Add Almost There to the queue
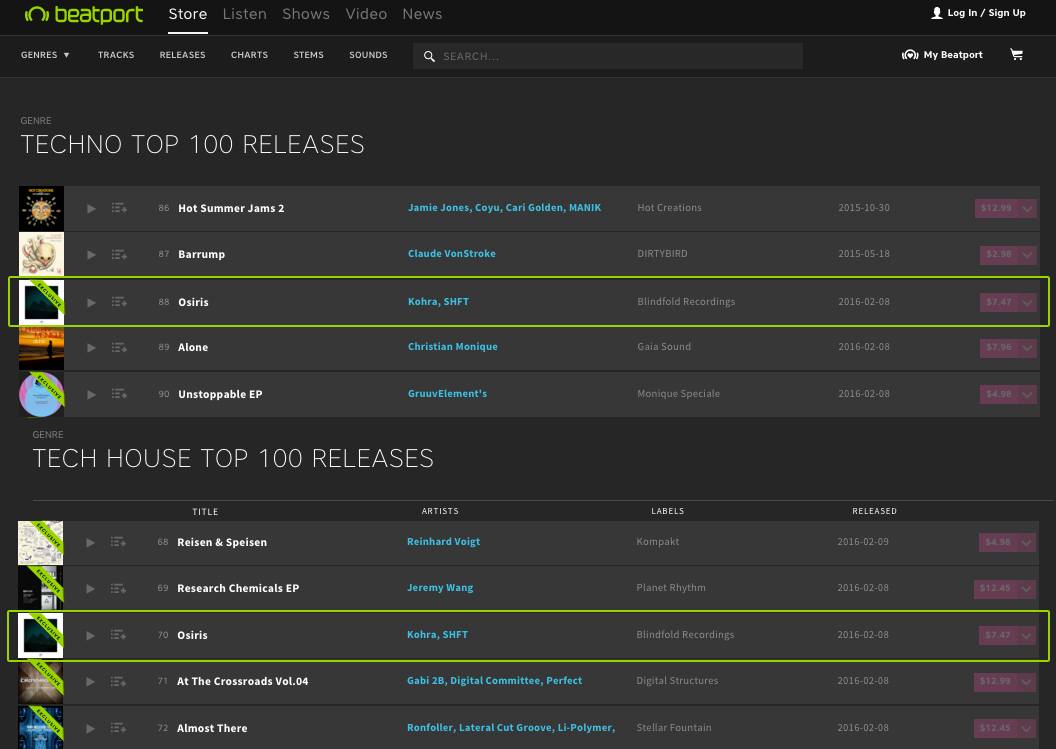Image resolution: width=1056 pixels, height=749 pixels. pyautogui.click(x=119, y=727)
